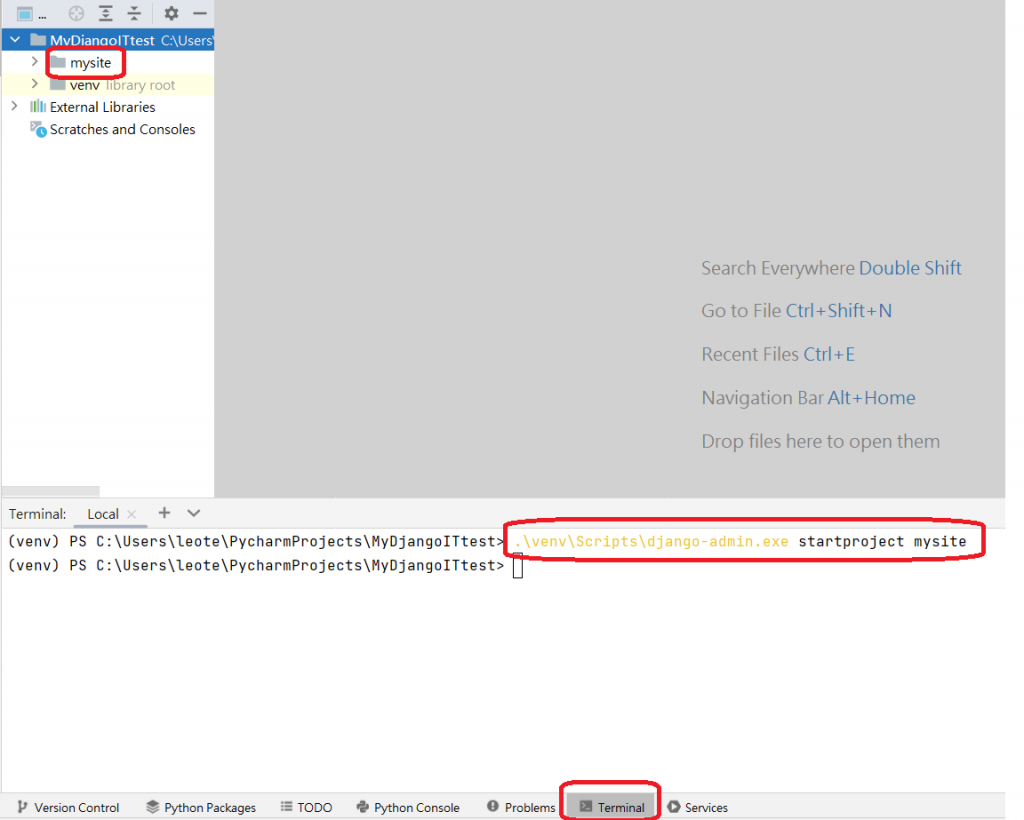Click the horizontal scrollbar in Project panel
The height and width of the screenshot is (820, 1024).
(51, 490)
